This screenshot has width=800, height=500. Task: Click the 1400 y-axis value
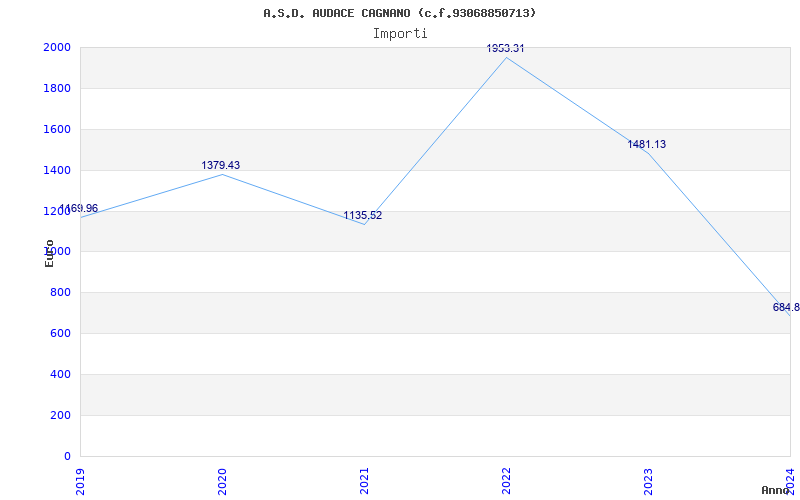coord(57,170)
